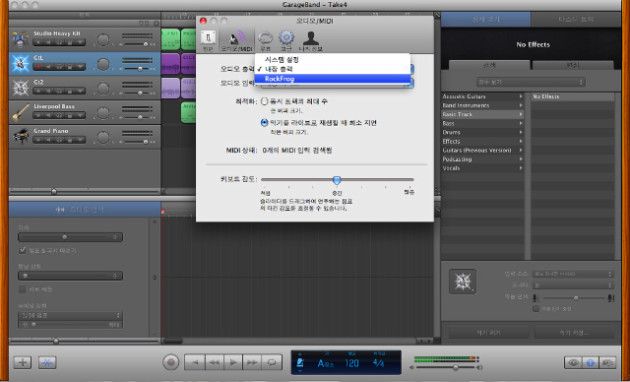Open the Podcasting category
630x382 pixels.
coord(483,159)
